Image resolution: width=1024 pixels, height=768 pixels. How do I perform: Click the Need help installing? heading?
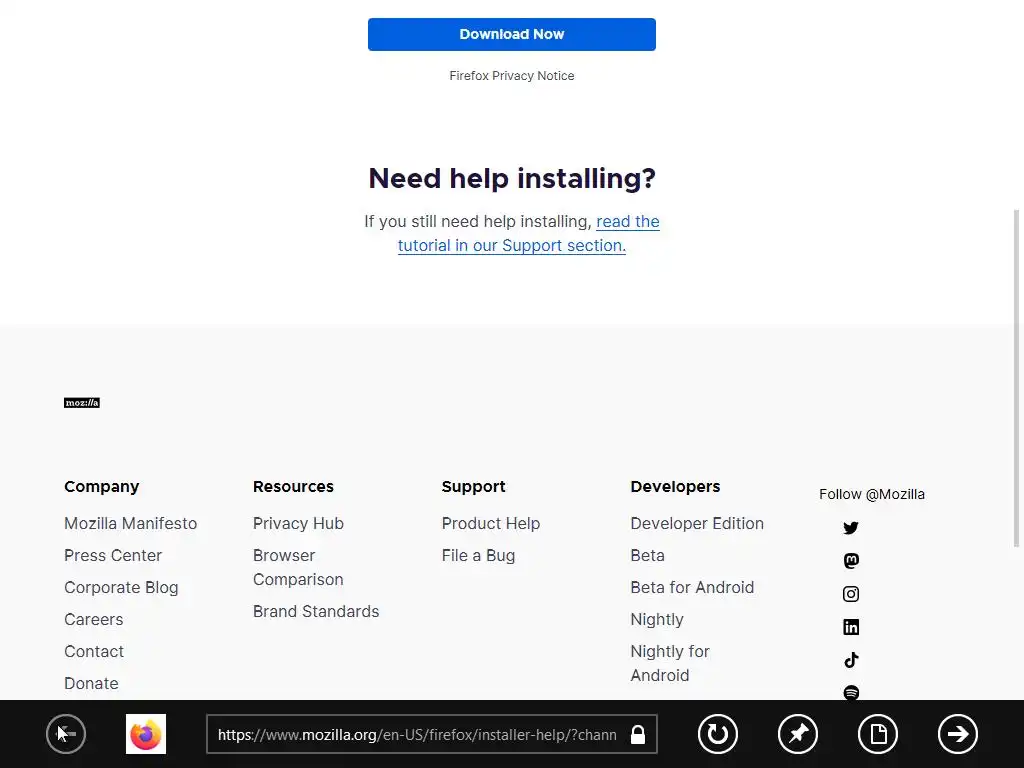point(512,178)
